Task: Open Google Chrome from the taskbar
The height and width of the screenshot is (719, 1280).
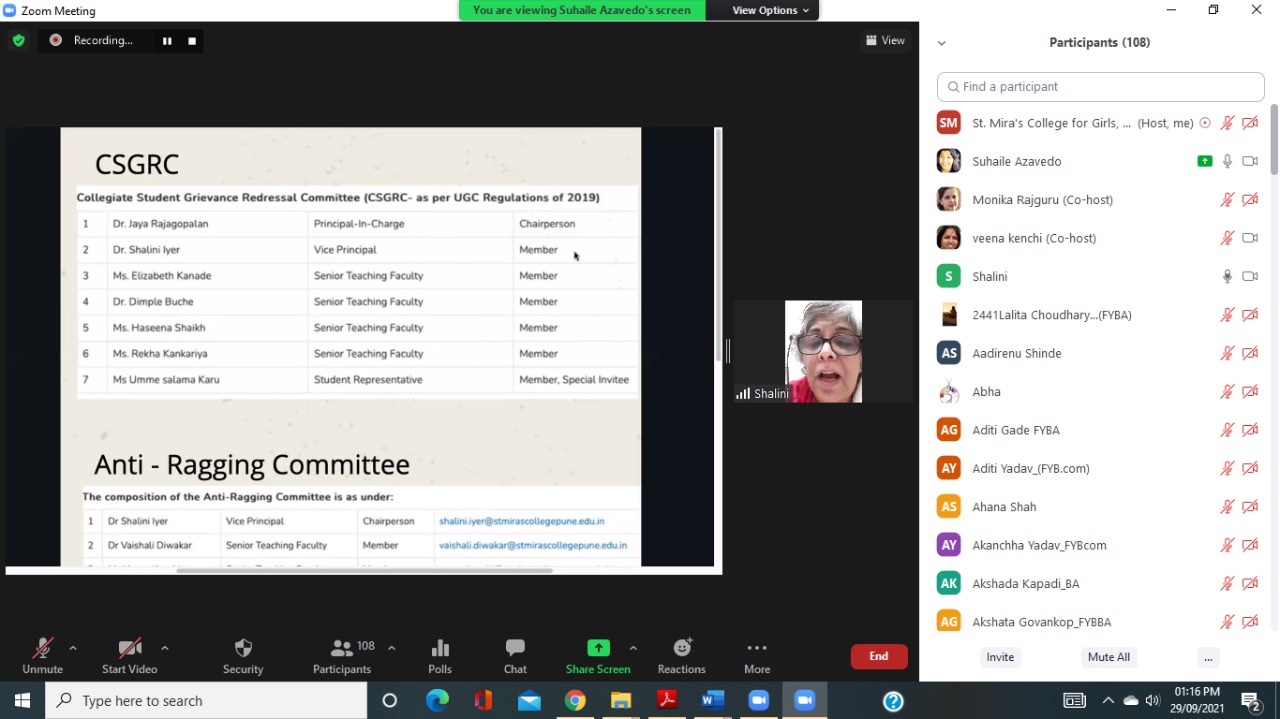Action: pos(575,701)
